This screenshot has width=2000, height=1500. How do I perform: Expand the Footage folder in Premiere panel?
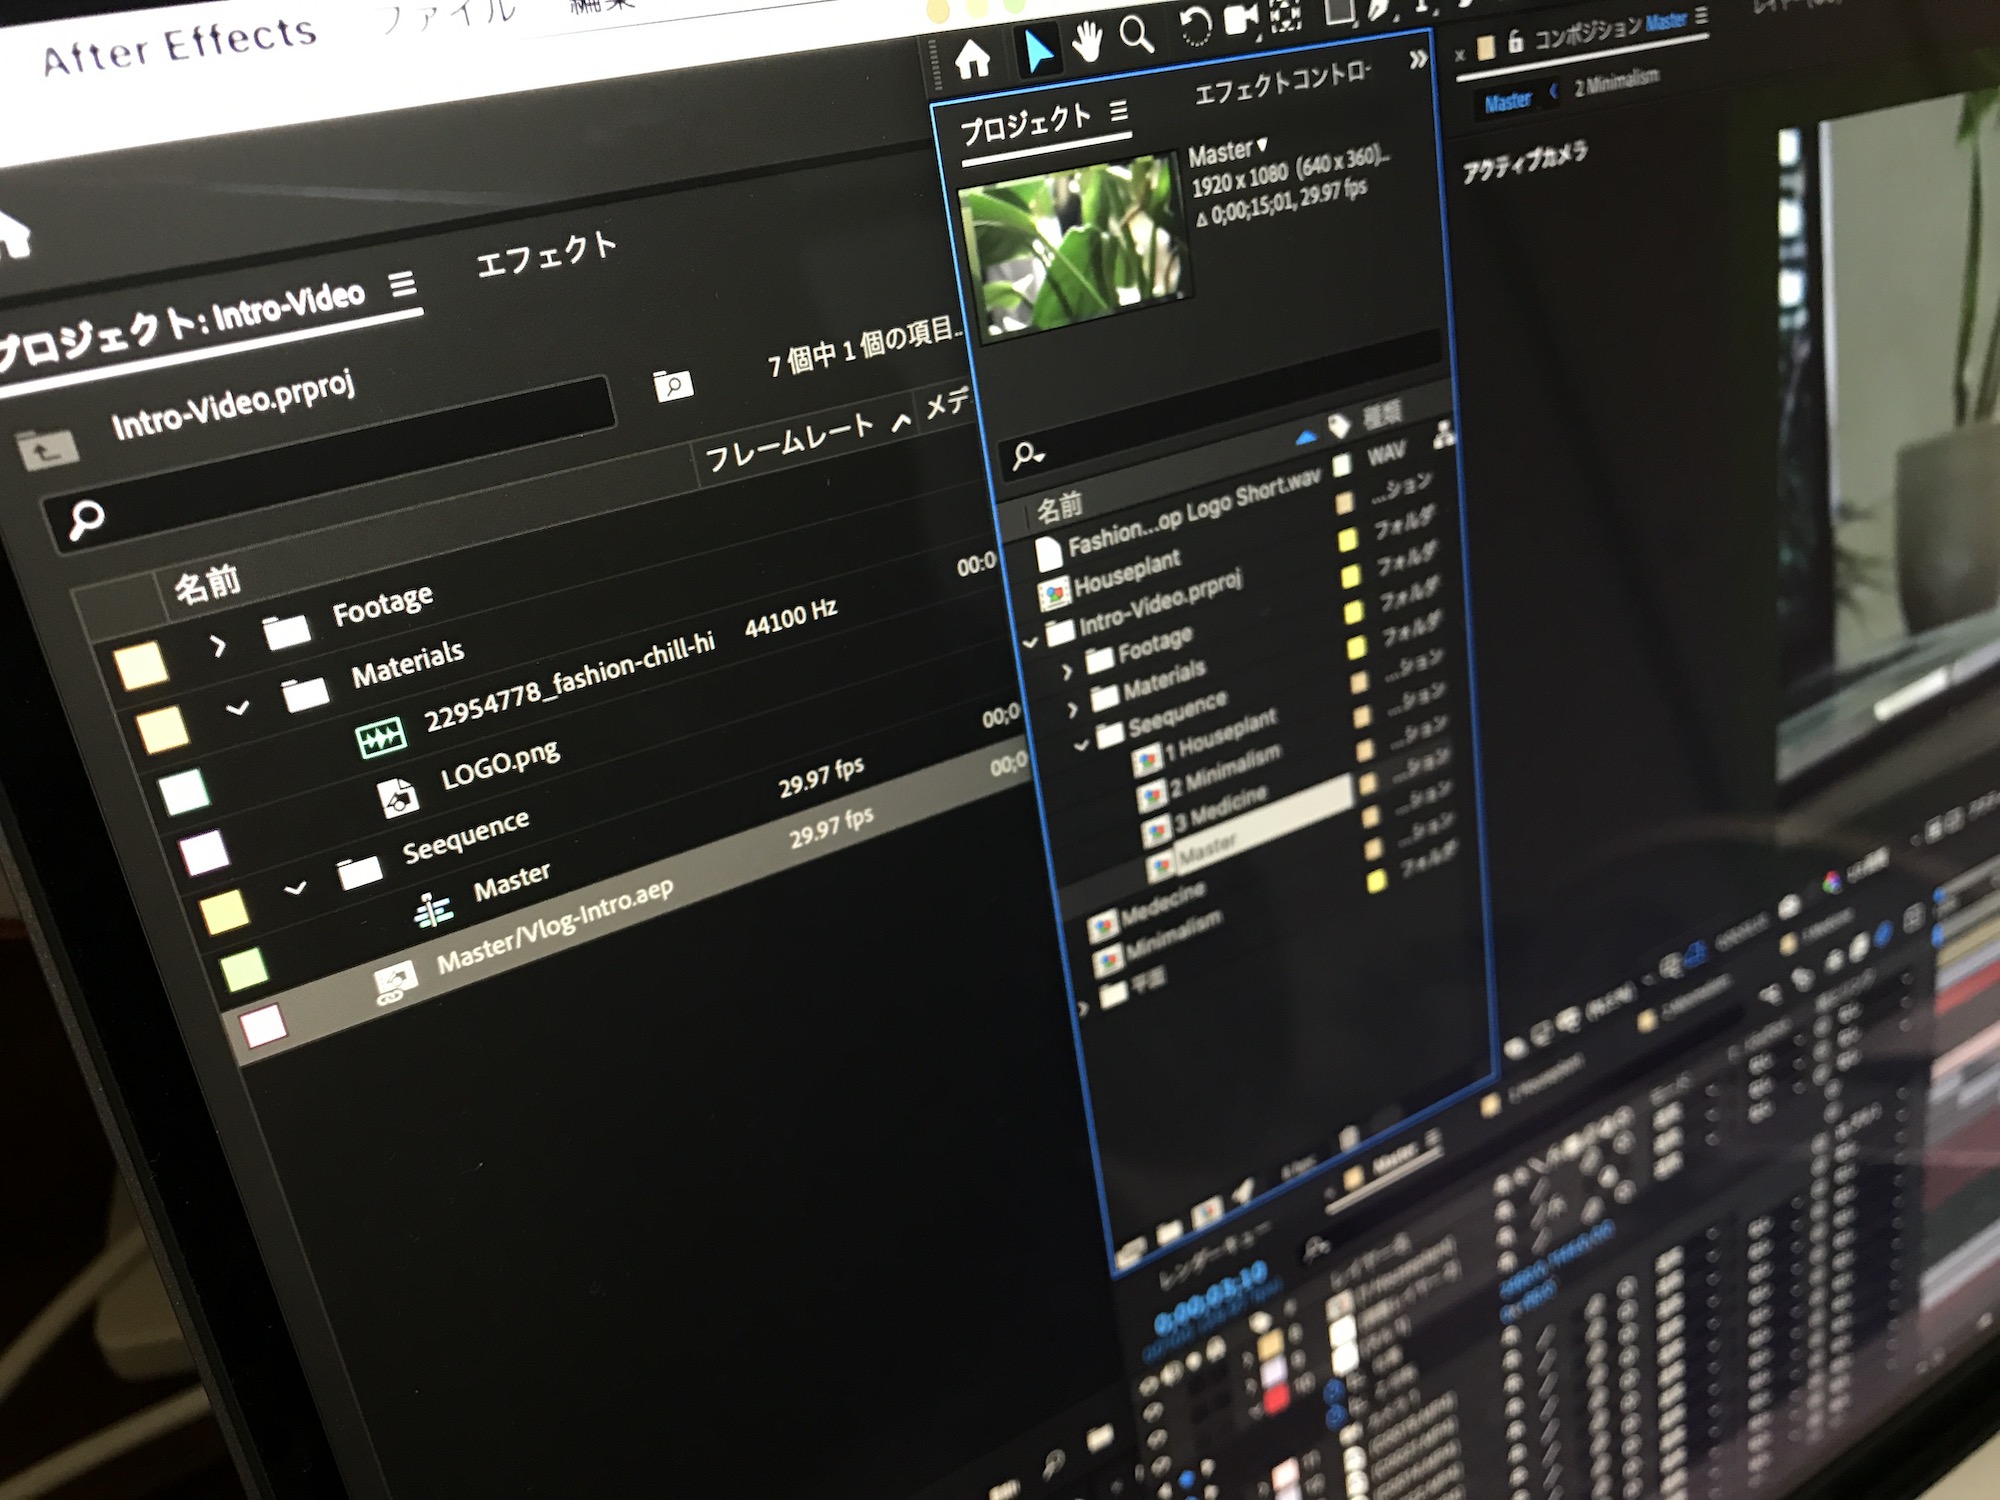tap(218, 647)
